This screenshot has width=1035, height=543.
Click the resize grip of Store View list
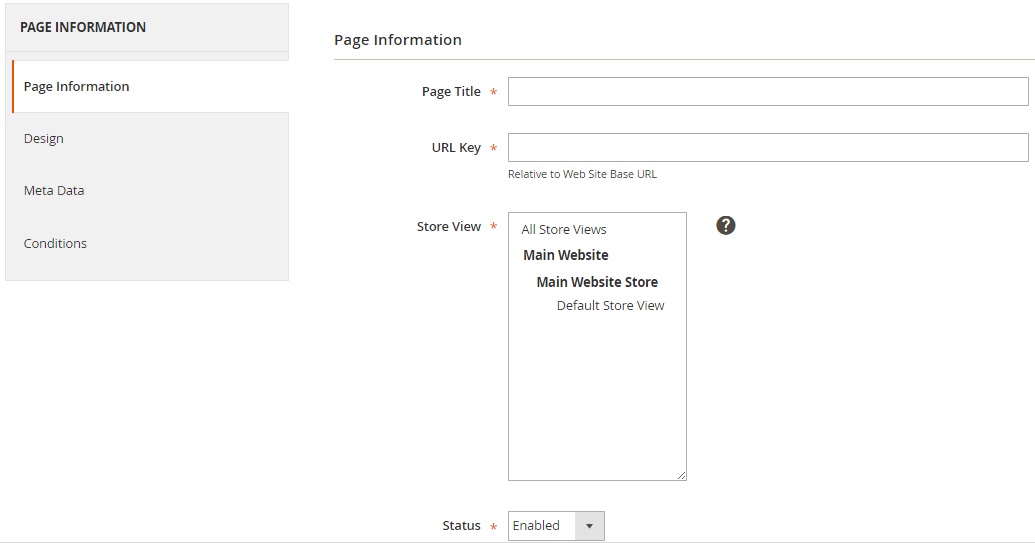coord(681,475)
